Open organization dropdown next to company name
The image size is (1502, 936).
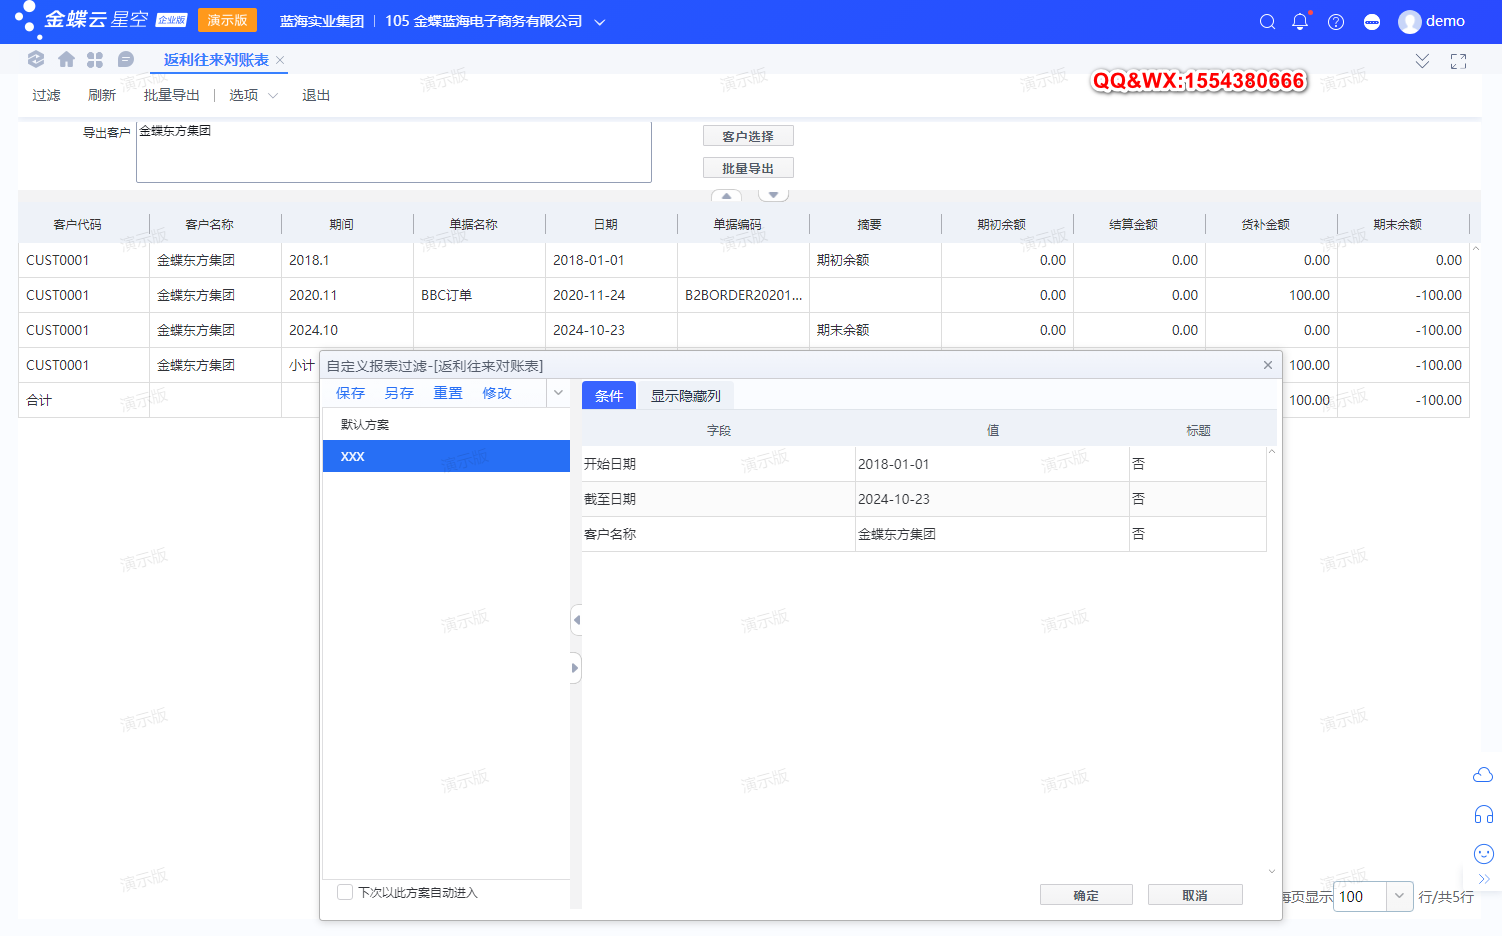[600, 22]
